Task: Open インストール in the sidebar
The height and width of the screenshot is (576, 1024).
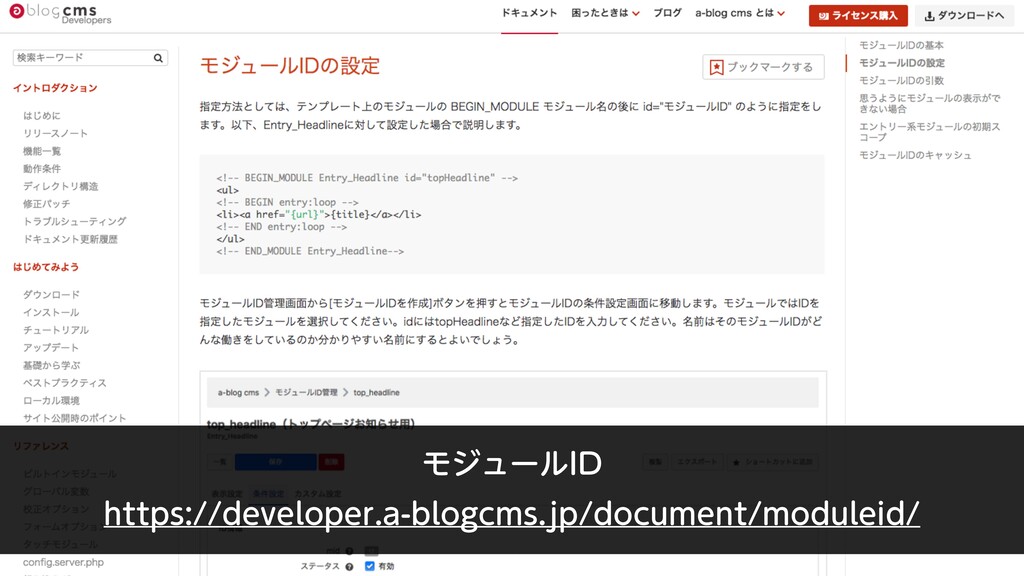Action: coord(51,312)
